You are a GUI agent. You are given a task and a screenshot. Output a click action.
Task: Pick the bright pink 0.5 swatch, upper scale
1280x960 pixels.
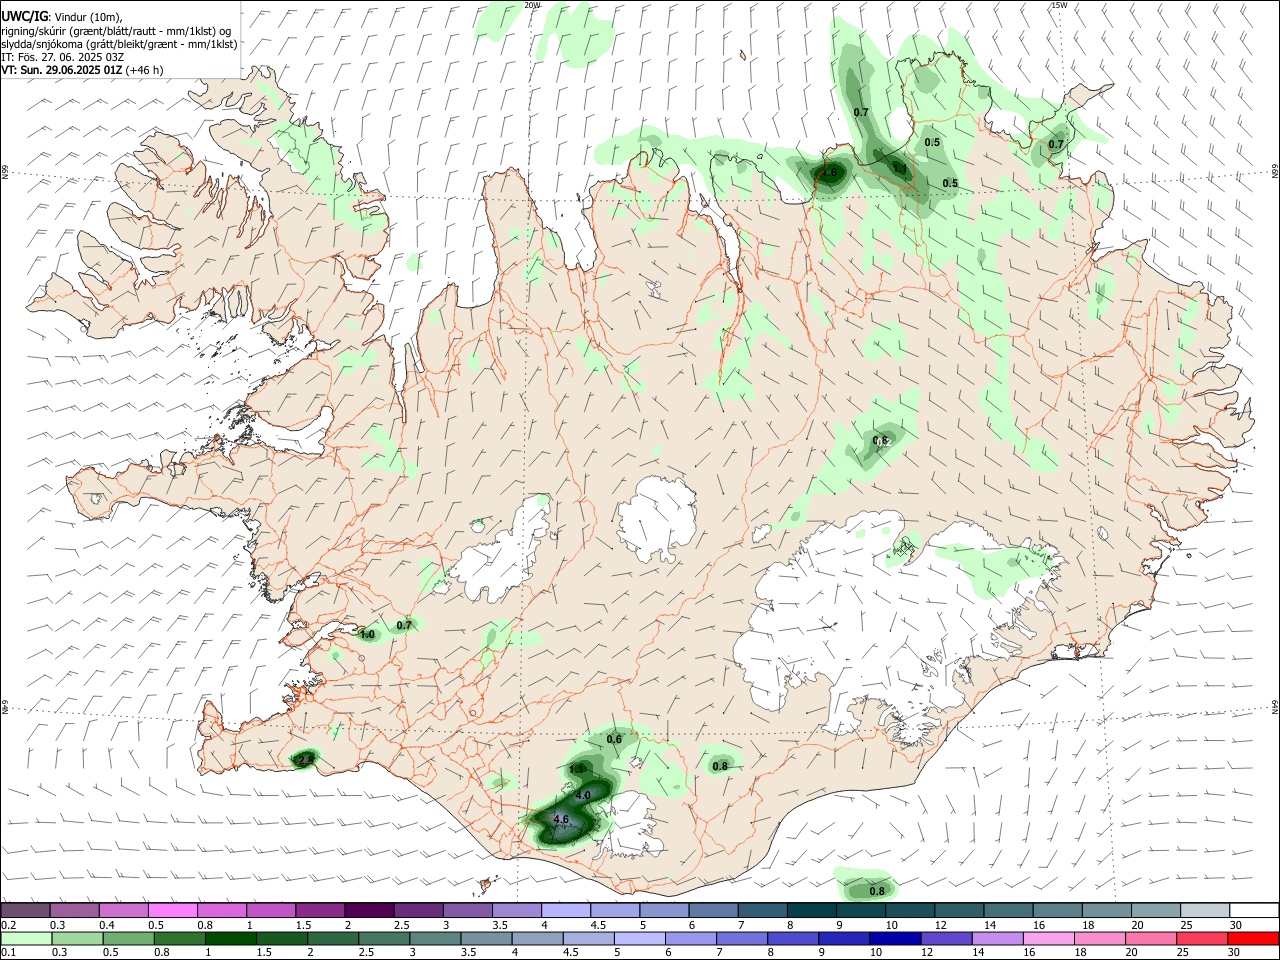172,910
